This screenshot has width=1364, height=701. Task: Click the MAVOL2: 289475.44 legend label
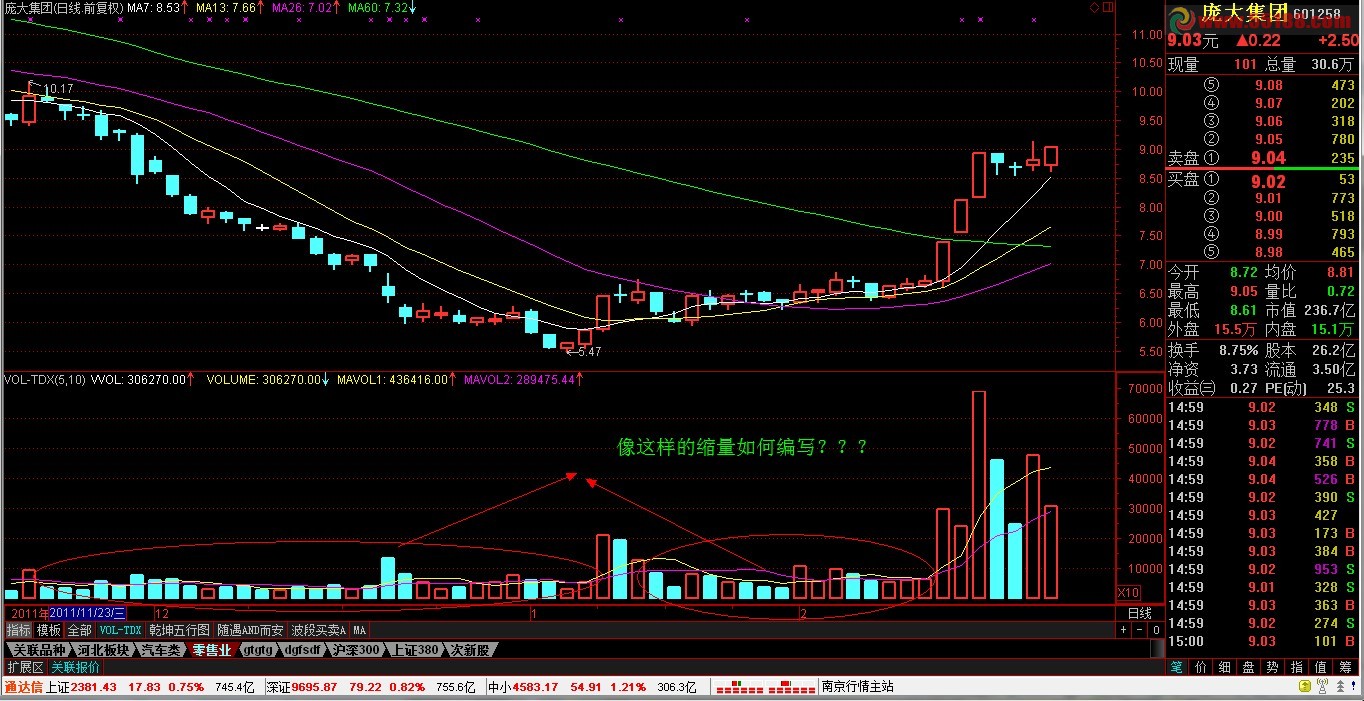point(518,380)
